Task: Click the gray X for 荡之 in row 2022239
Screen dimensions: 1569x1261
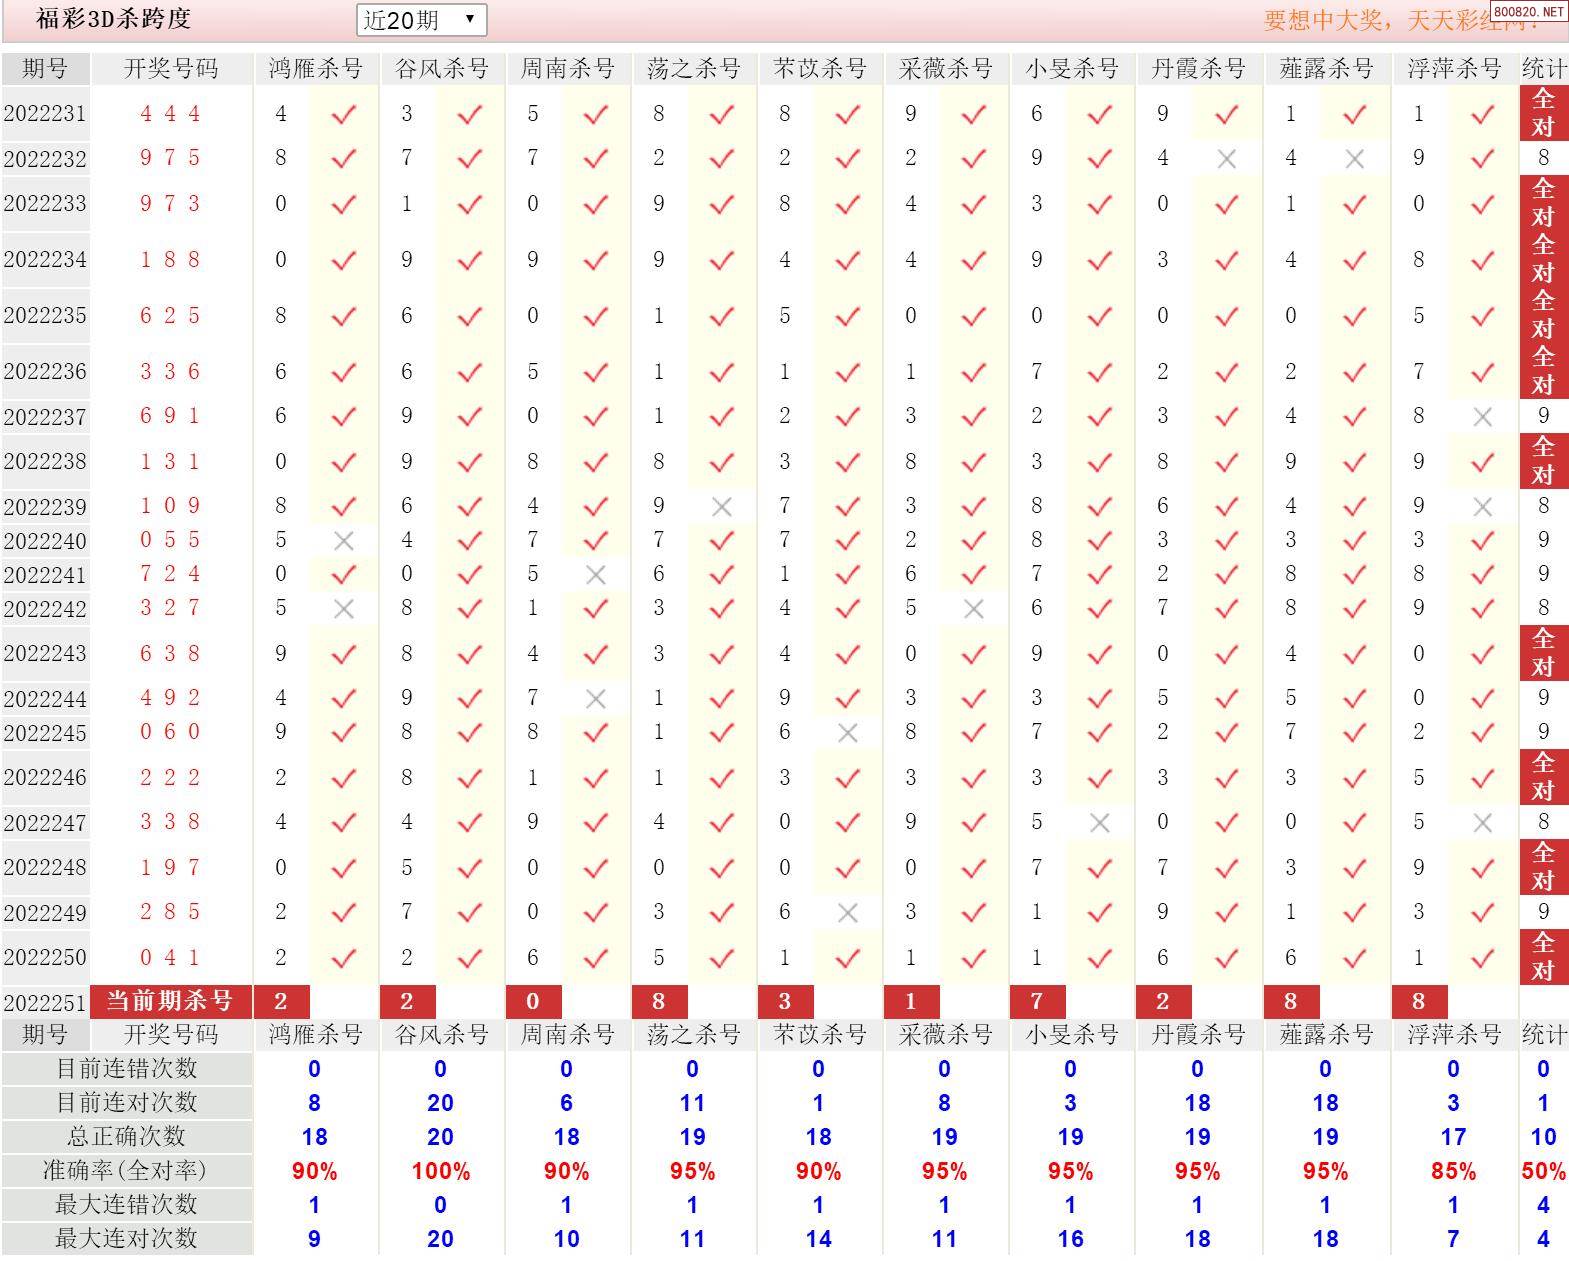Action: pos(721,507)
